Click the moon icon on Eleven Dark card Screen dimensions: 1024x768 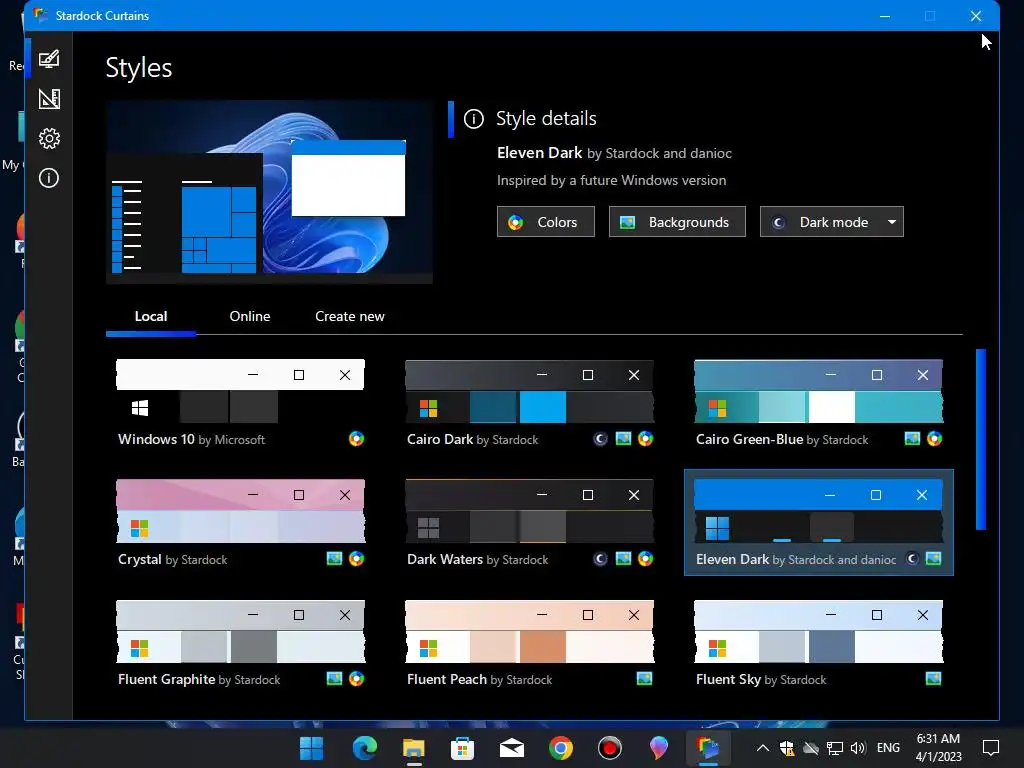pyautogui.click(x=912, y=559)
